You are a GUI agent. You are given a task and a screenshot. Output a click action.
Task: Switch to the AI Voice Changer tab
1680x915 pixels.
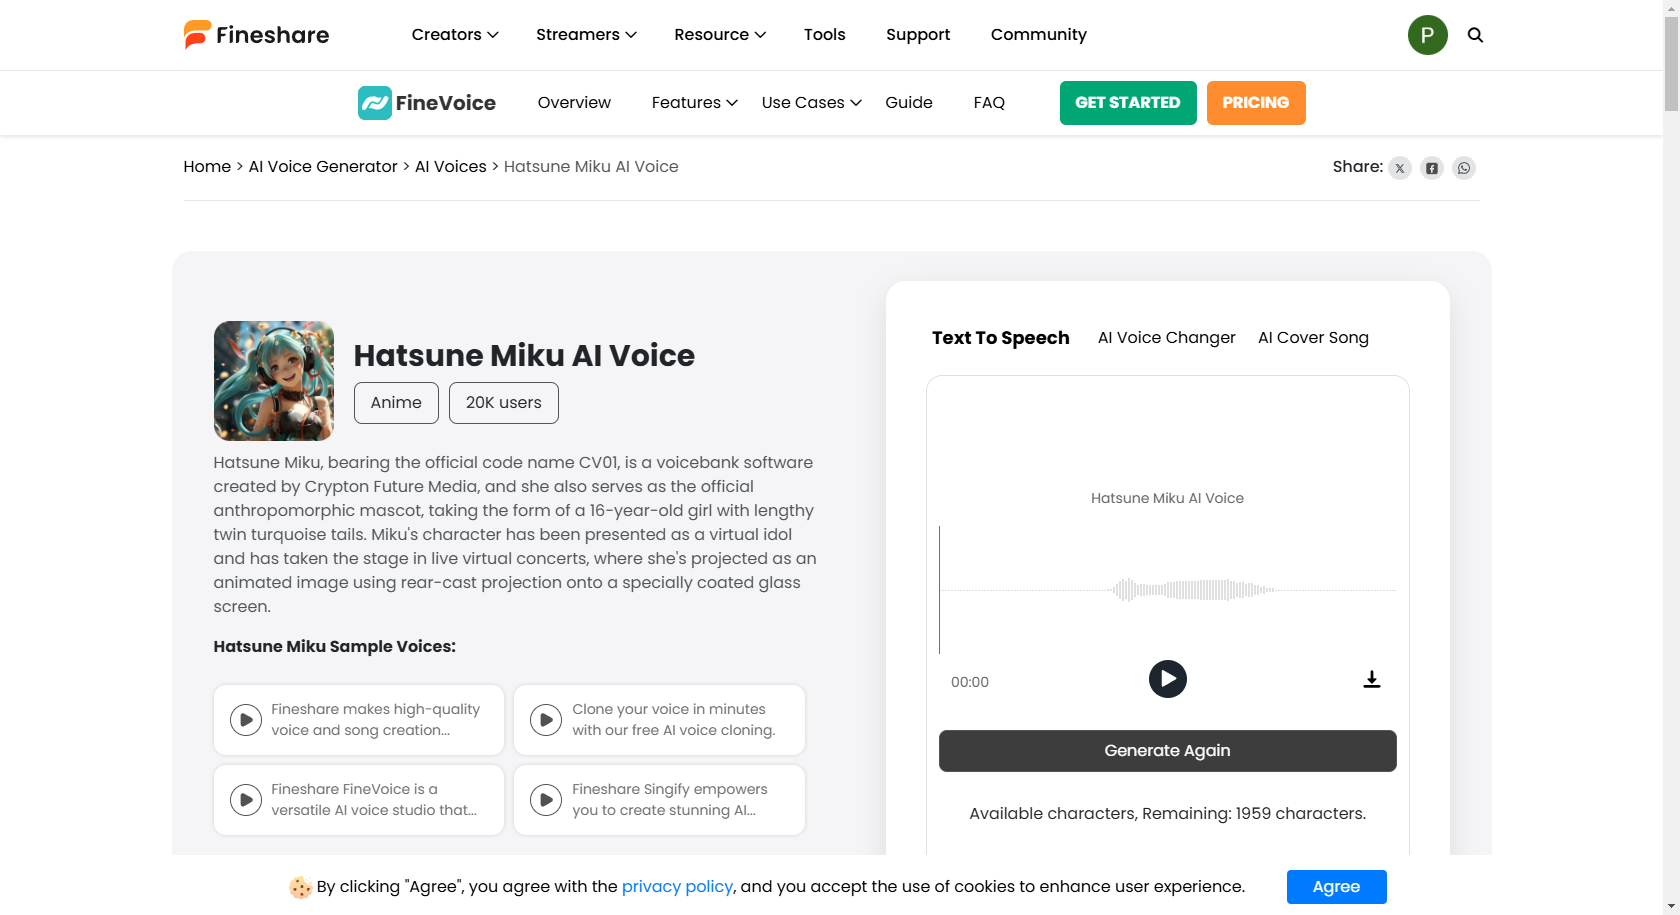[1166, 337]
